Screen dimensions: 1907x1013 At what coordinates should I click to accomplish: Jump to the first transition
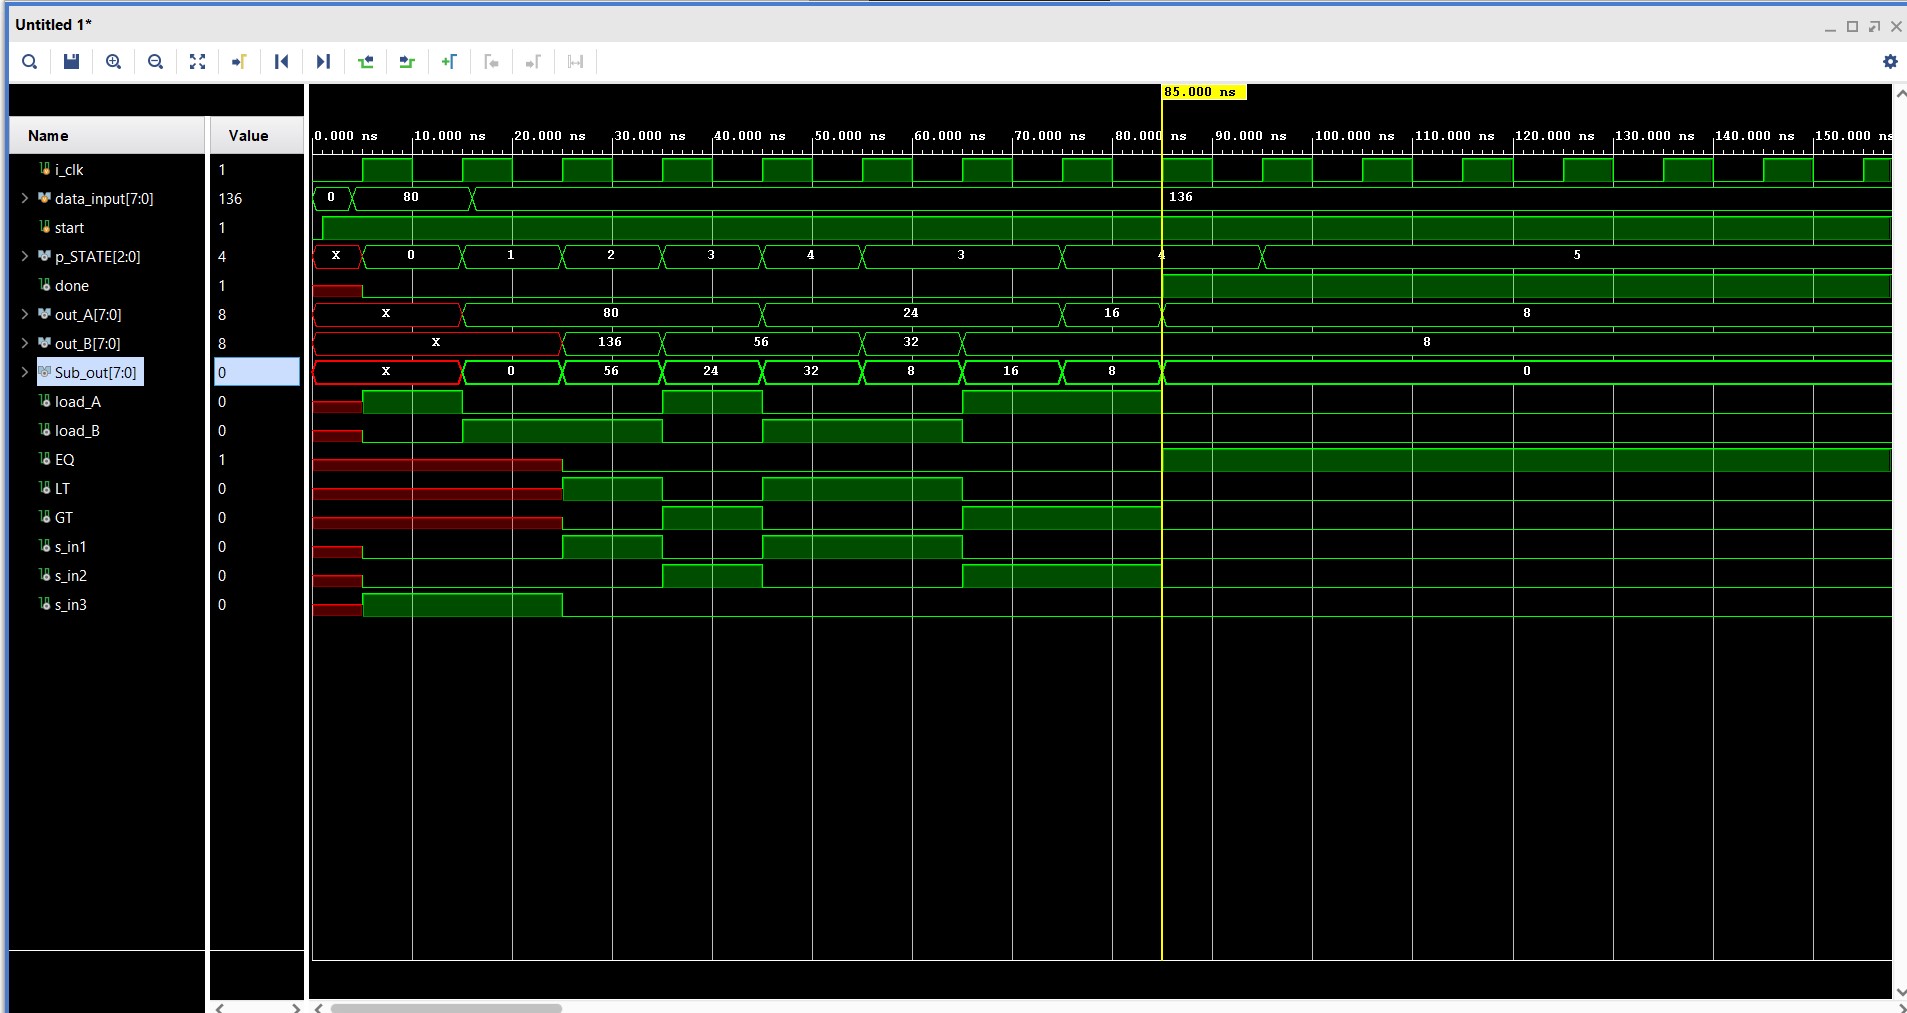tap(282, 61)
